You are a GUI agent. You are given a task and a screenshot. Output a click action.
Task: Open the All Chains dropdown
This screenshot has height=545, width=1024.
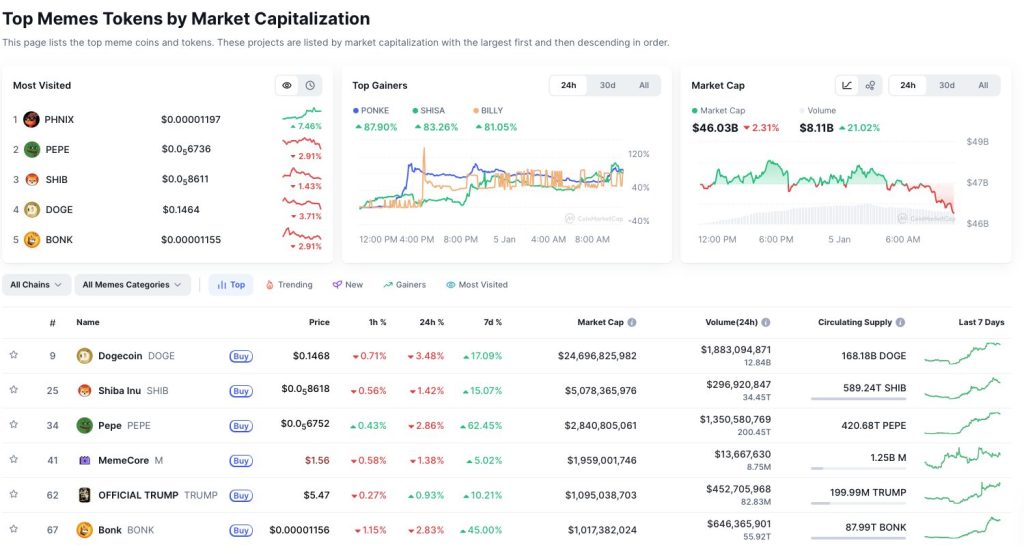[36, 285]
